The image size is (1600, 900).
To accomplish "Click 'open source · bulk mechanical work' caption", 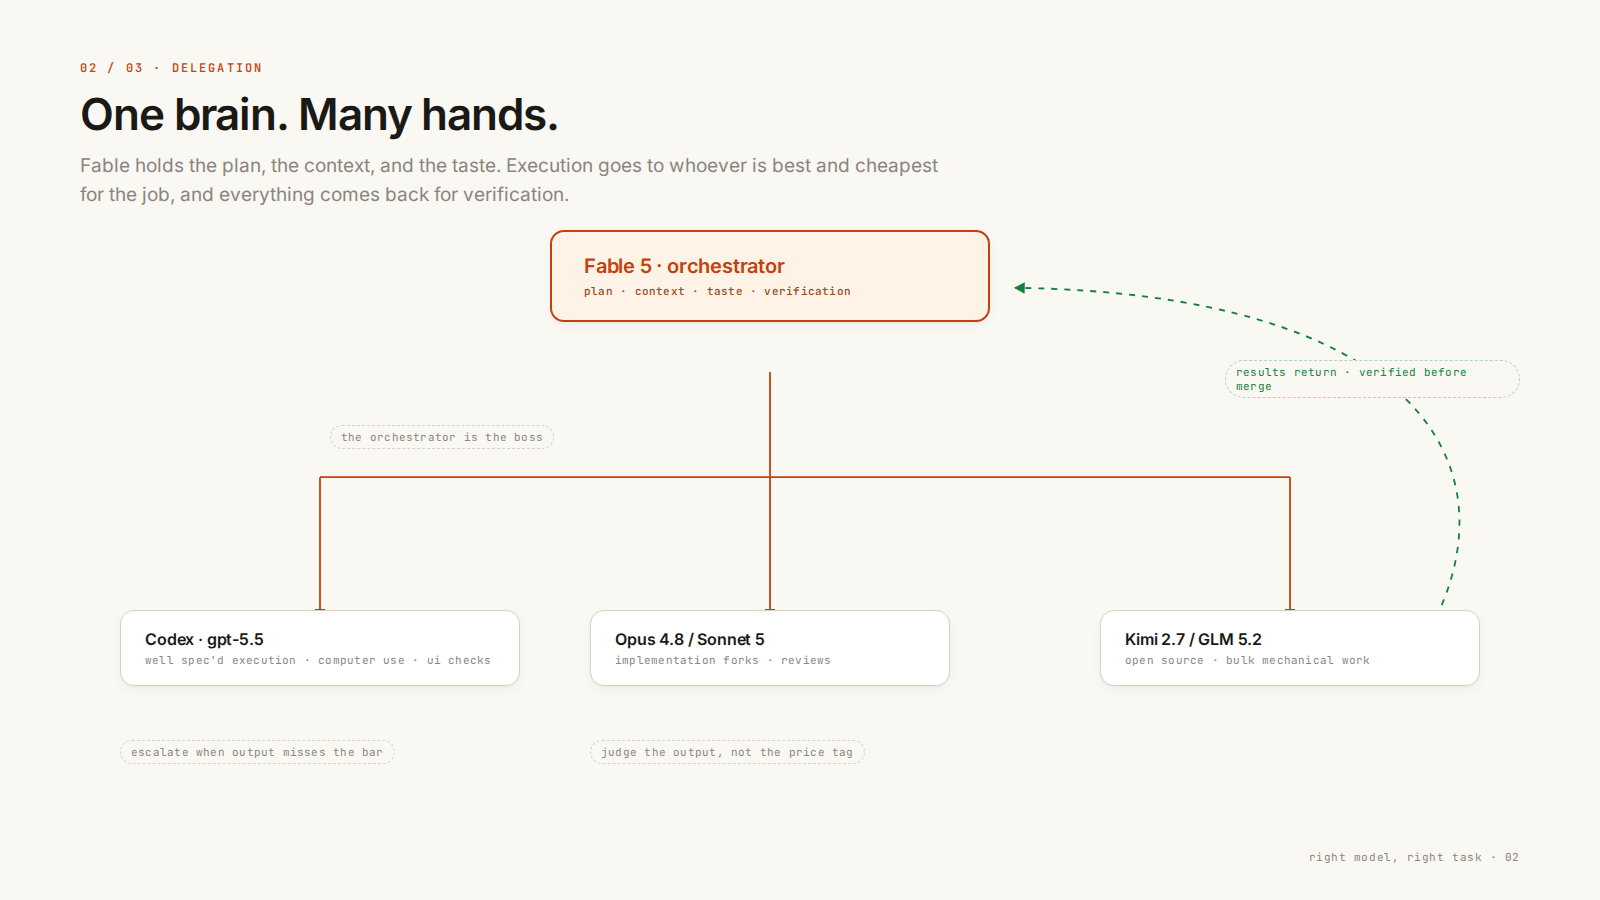I will tap(1247, 660).
